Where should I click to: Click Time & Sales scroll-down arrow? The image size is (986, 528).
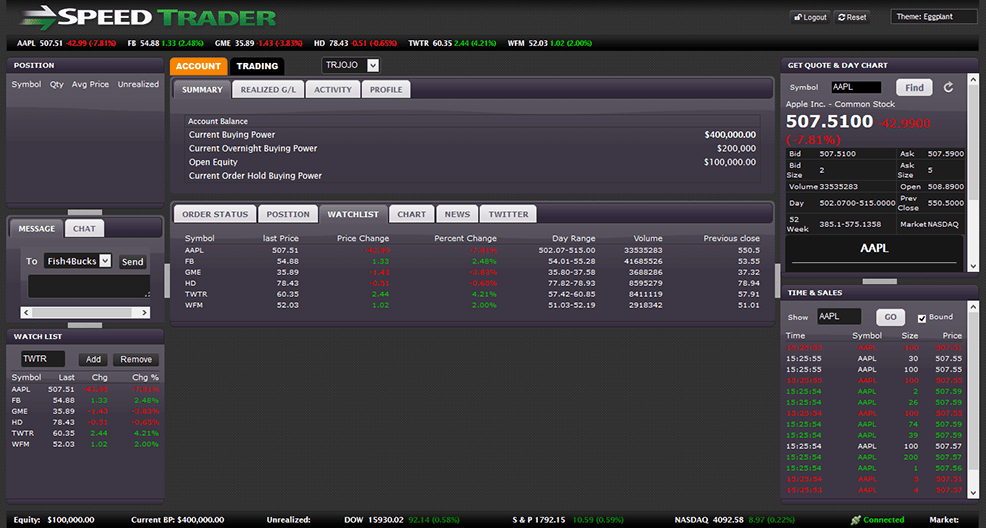973,494
